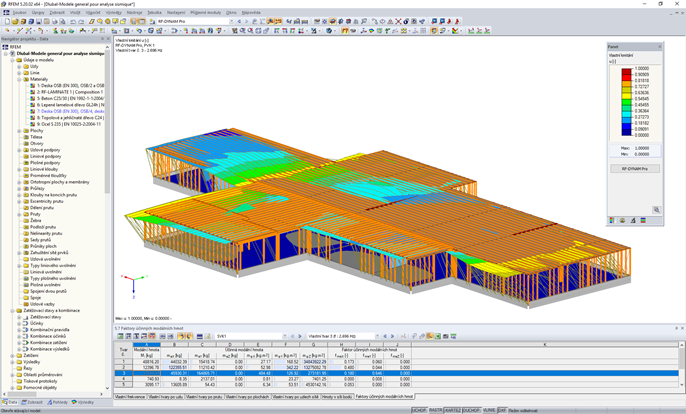Screen dimensions: 686x414
Task: Click the colored filter tab icon in Panel
Action: pyautogui.click(x=643, y=221)
